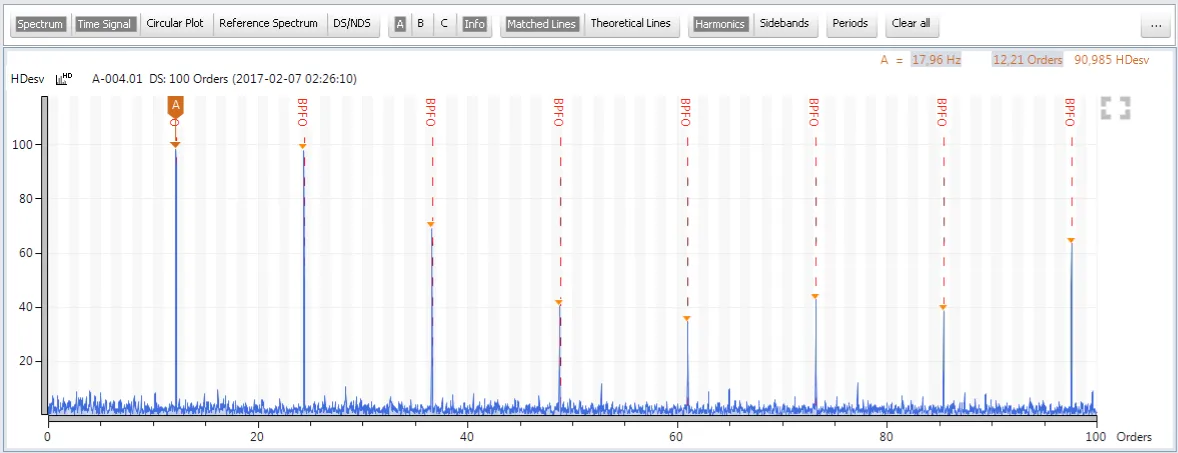The image size is (1178, 453).
Task: Show the Reference Spectrum
Action: coord(268,23)
